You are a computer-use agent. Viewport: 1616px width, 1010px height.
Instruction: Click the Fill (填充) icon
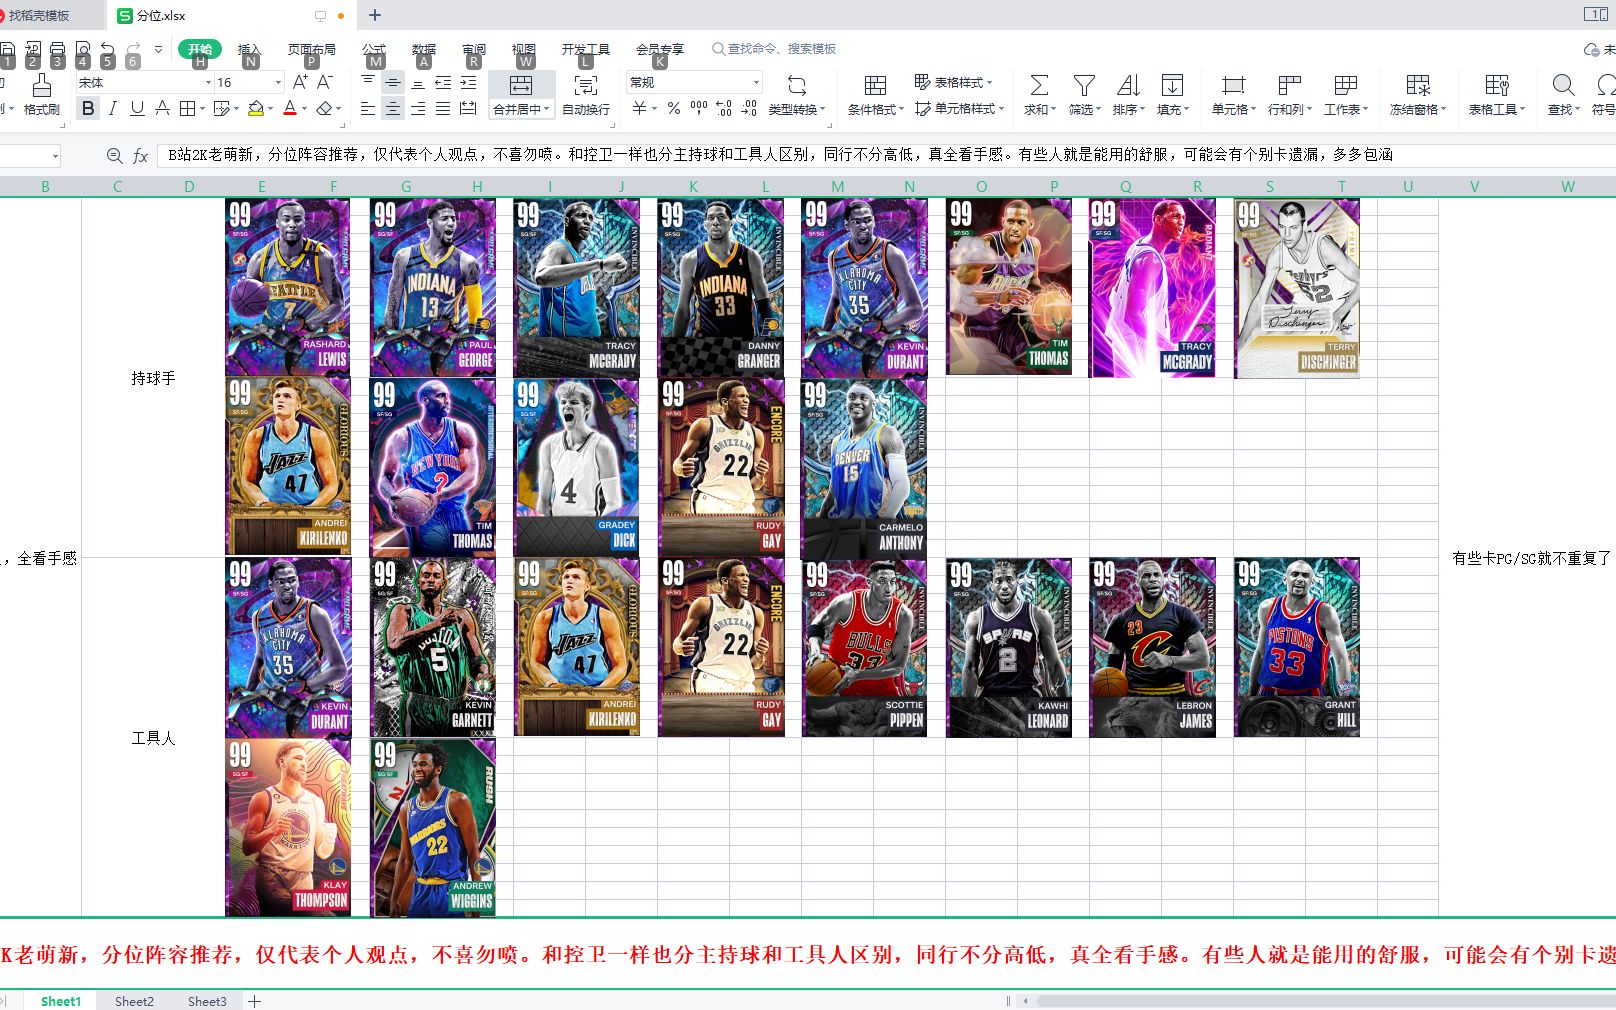coord(1172,86)
